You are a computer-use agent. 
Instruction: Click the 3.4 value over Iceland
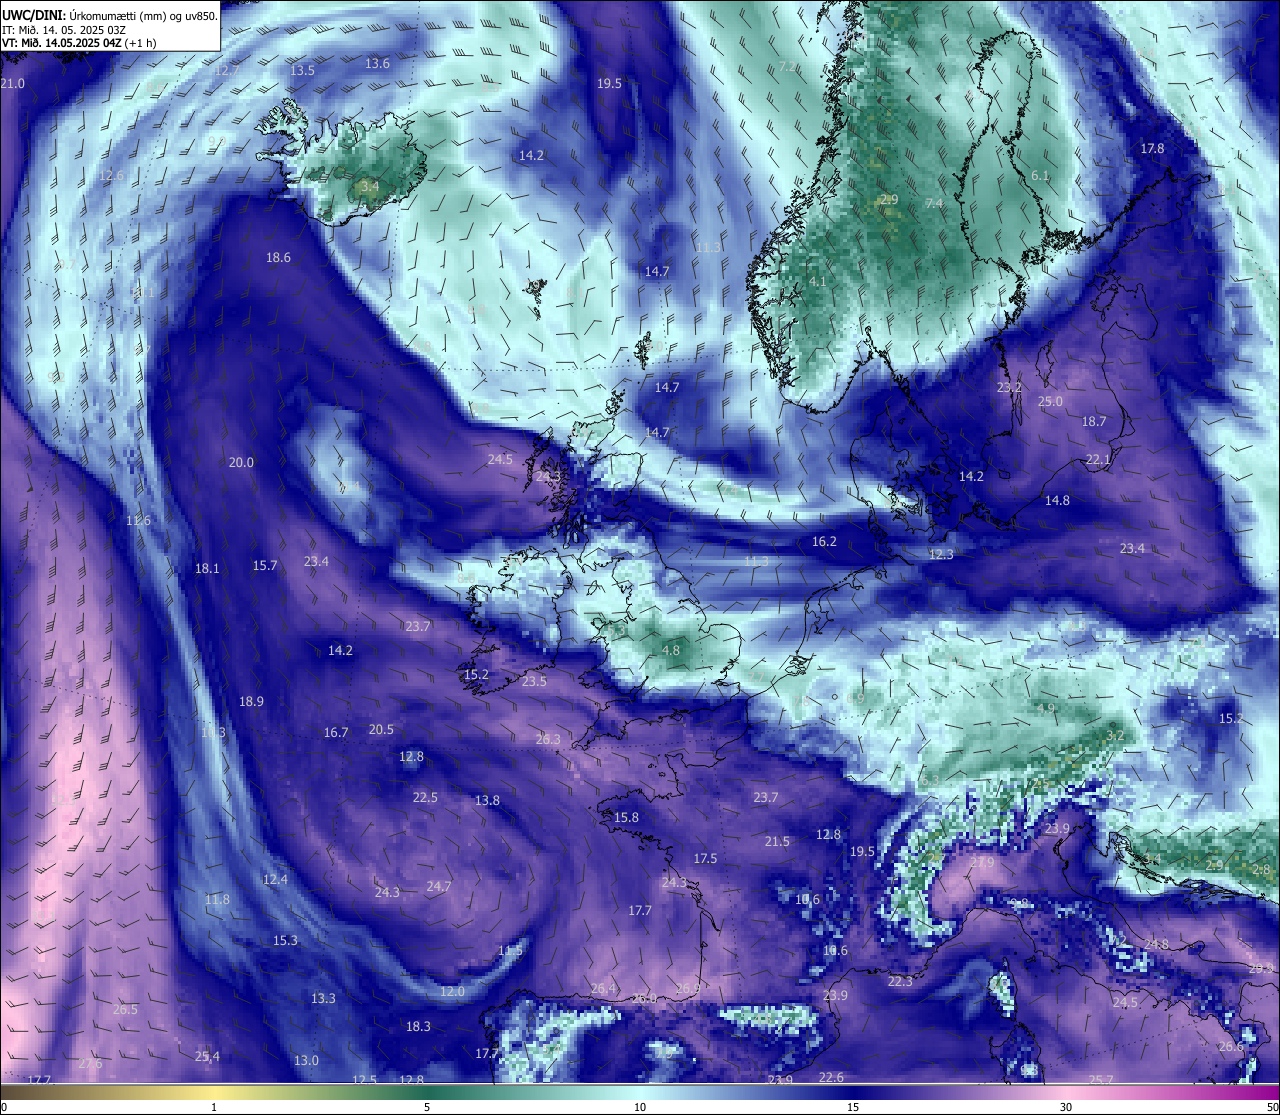tap(369, 186)
